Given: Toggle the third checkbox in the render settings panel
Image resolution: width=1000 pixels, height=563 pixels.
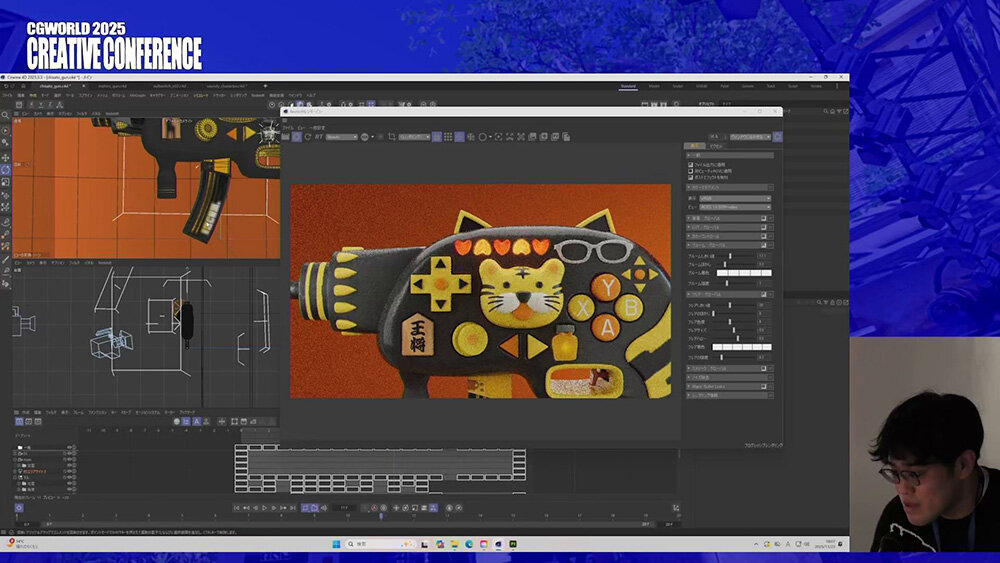Looking at the screenshot, I should point(690,177).
